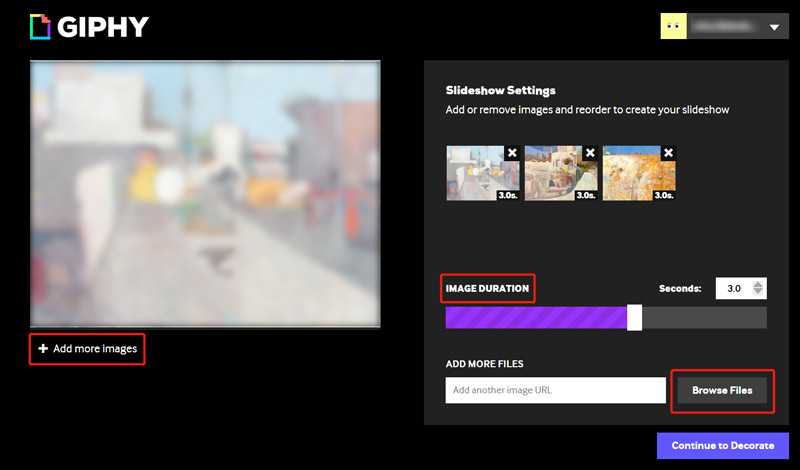The width and height of the screenshot is (800, 470).
Task: Open the user avatar icon
Action: click(x=673, y=26)
